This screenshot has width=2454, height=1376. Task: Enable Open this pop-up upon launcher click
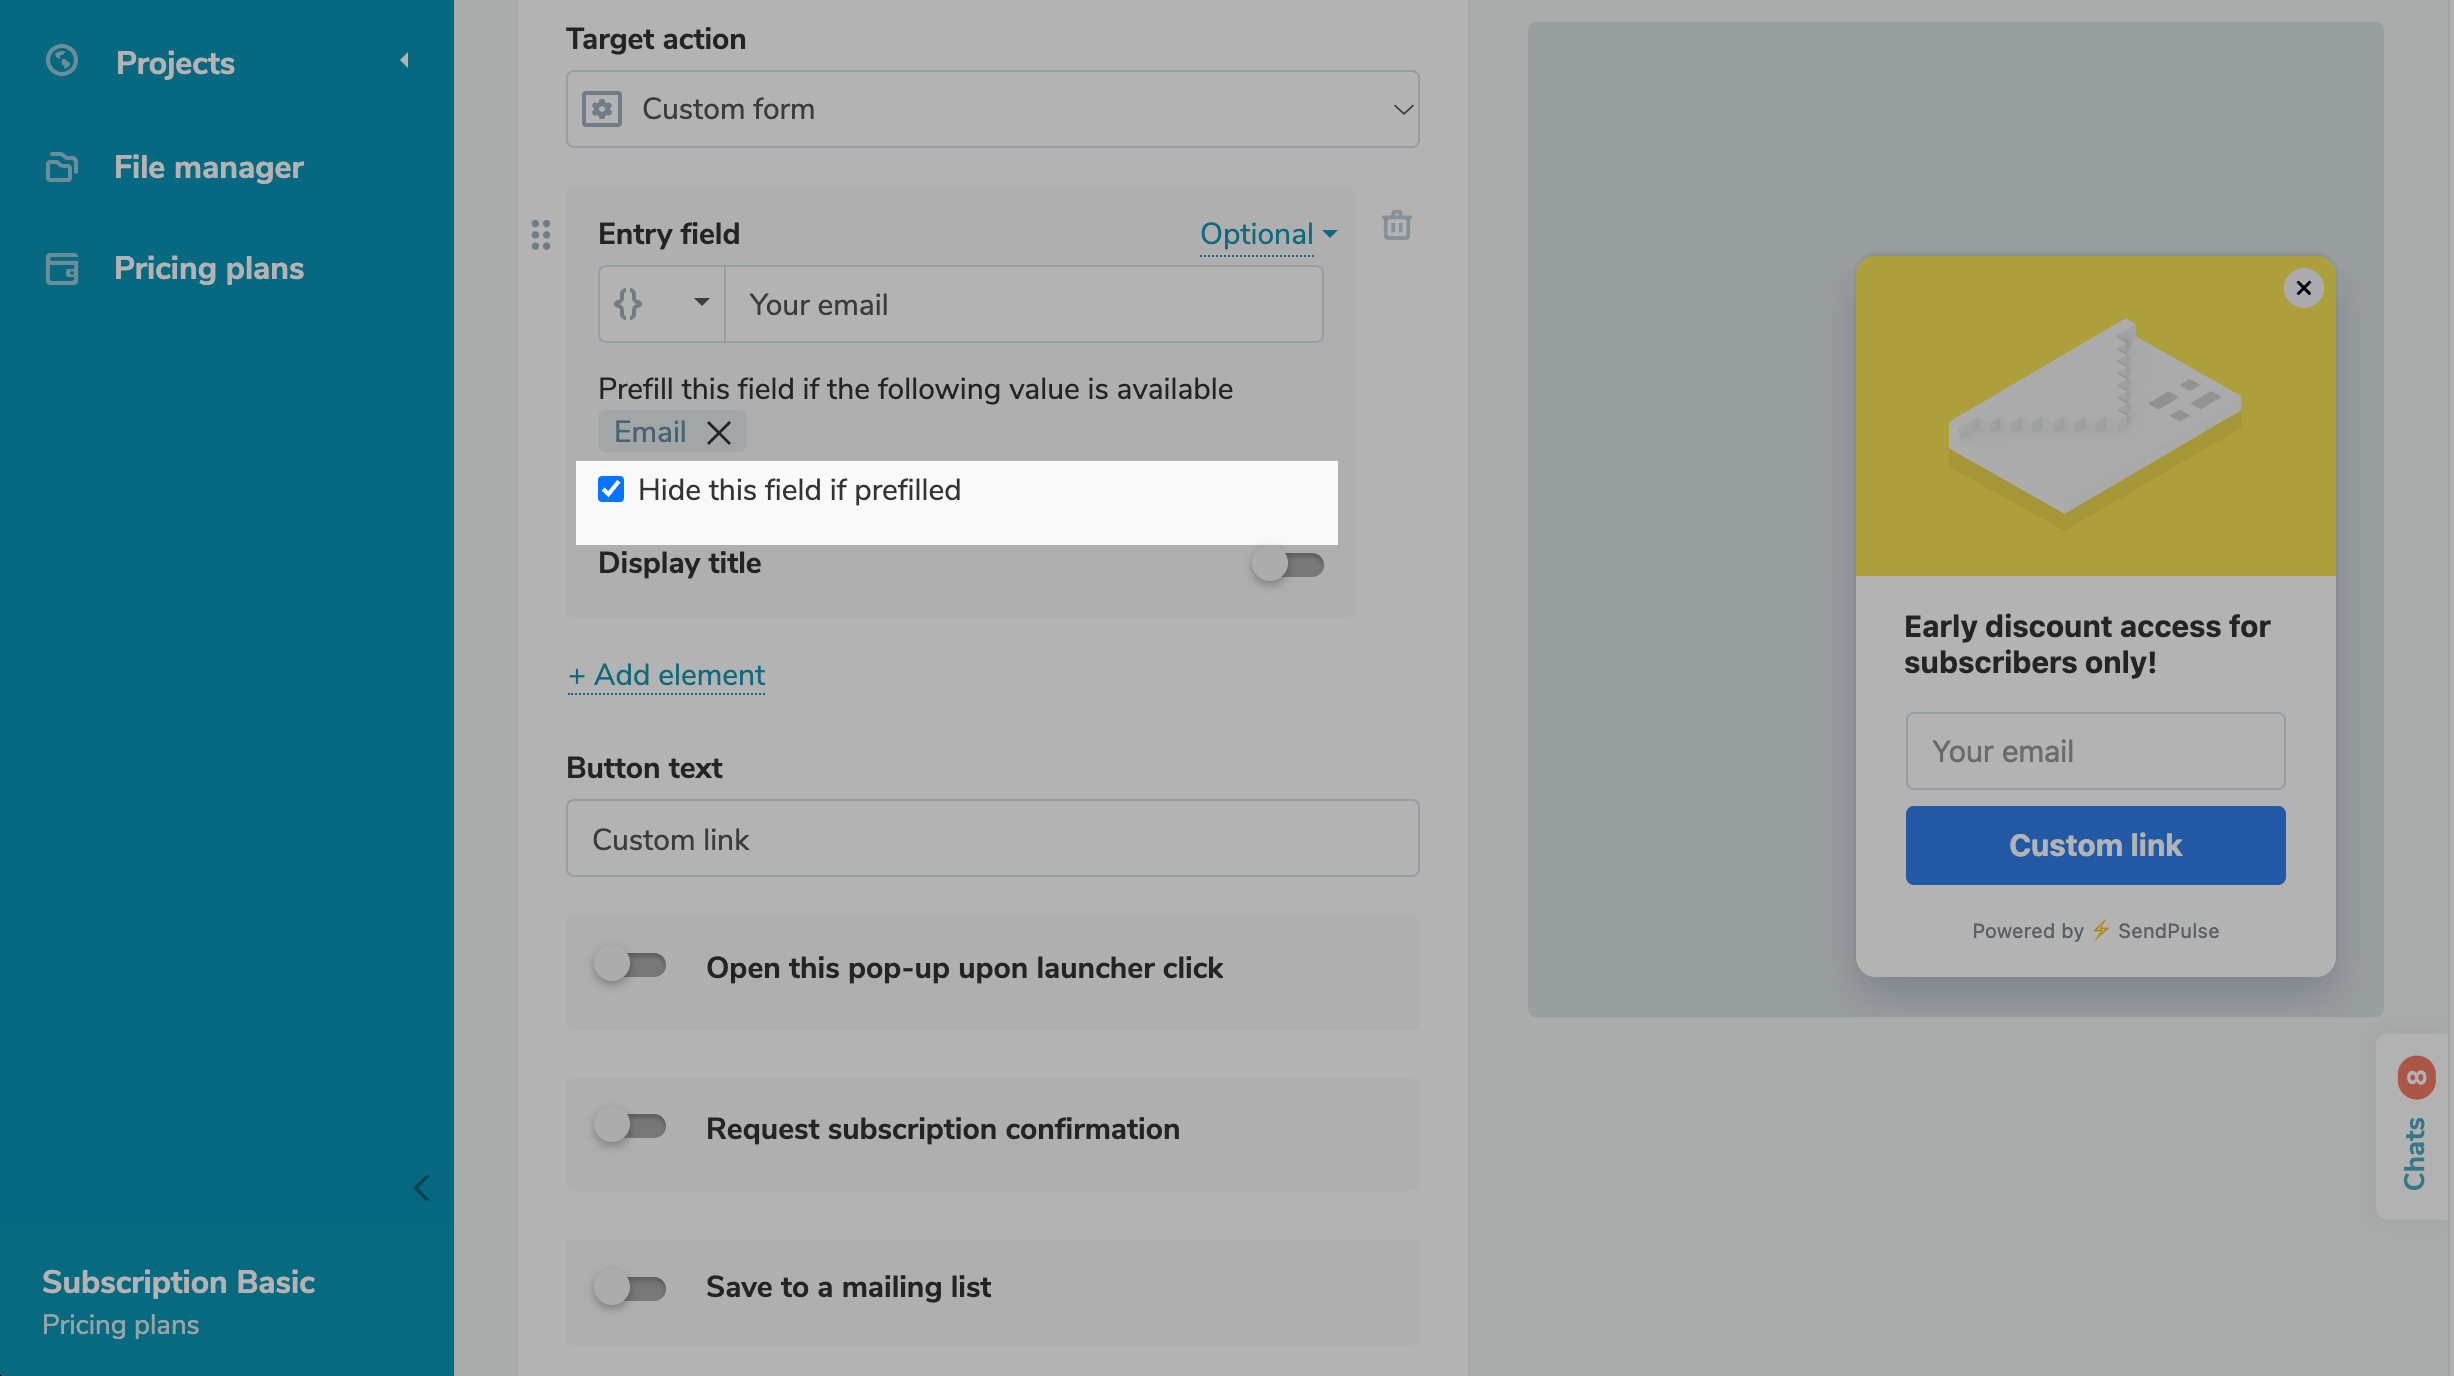pyautogui.click(x=630, y=966)
